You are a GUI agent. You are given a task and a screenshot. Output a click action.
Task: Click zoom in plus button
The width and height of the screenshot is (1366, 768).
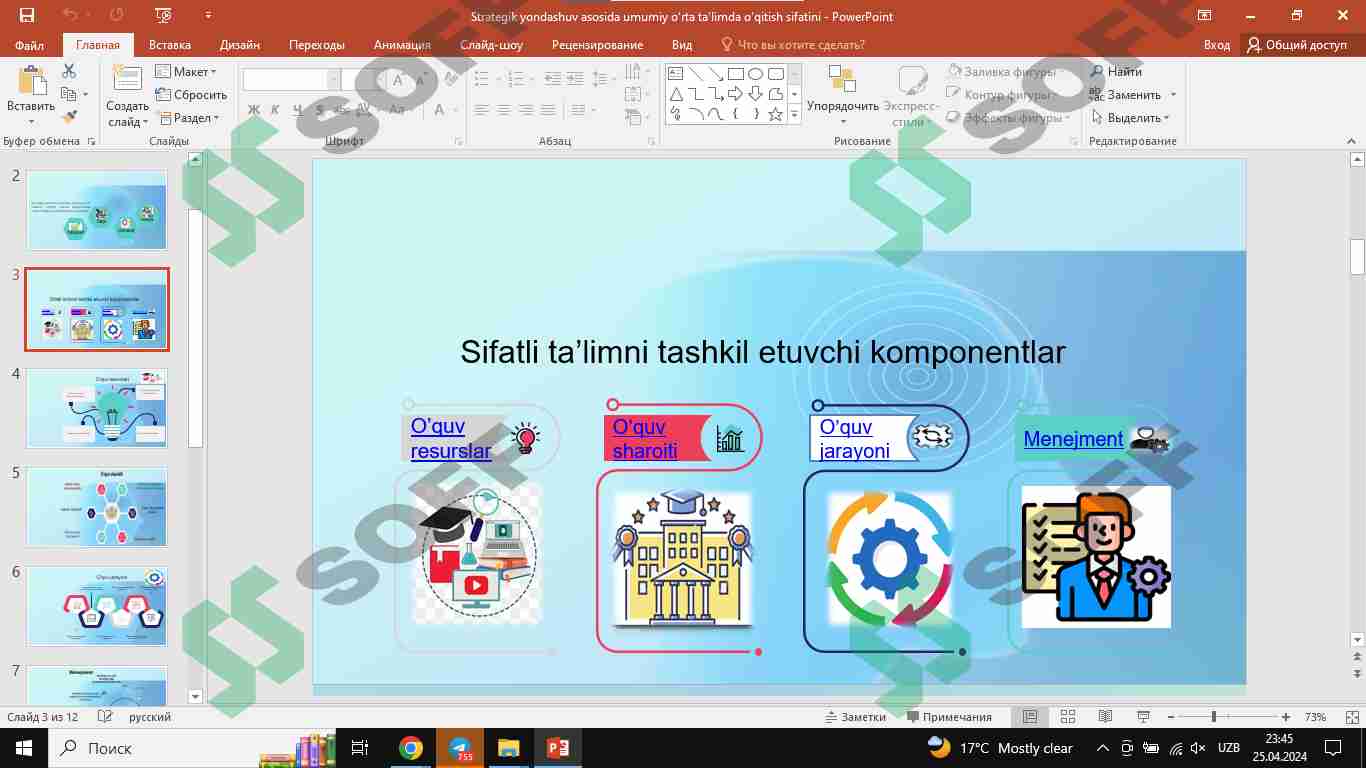pos(1286,717)
